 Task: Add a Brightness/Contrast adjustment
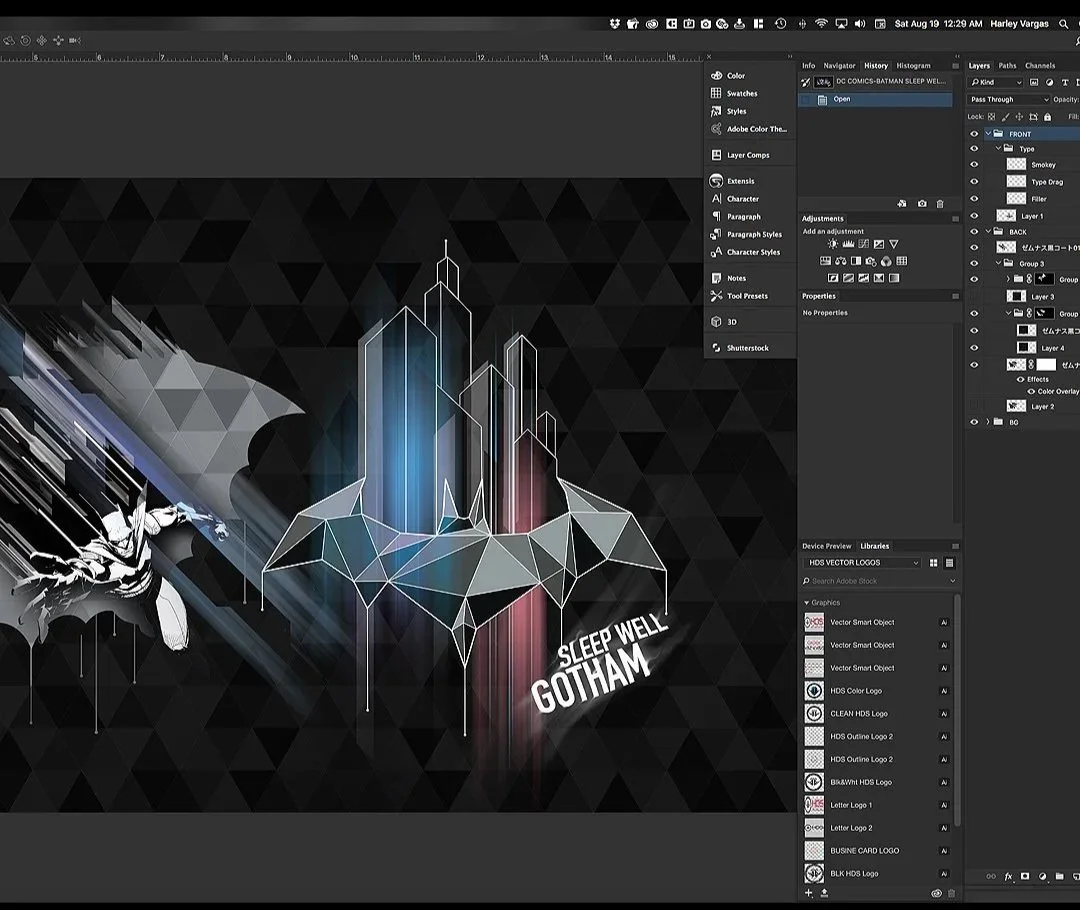click(833, 244)
